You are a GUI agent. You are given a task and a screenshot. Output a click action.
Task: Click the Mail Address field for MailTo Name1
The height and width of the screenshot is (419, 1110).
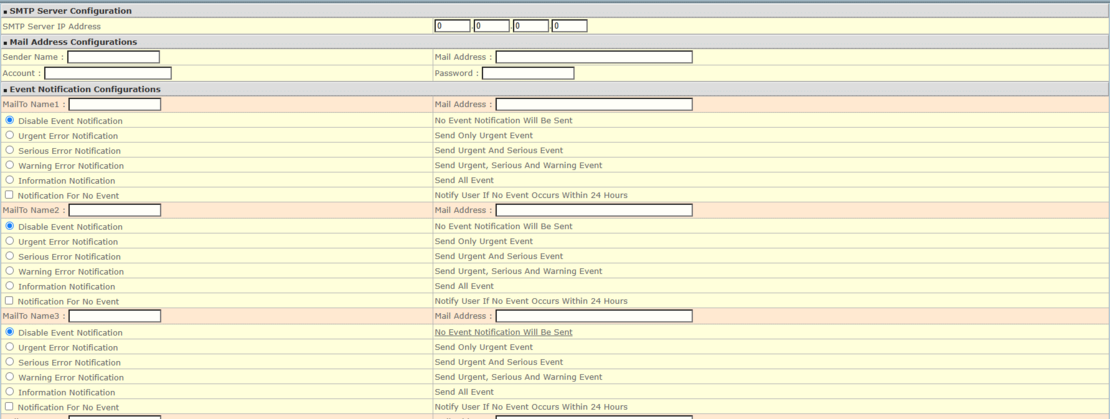pos(594,104)
